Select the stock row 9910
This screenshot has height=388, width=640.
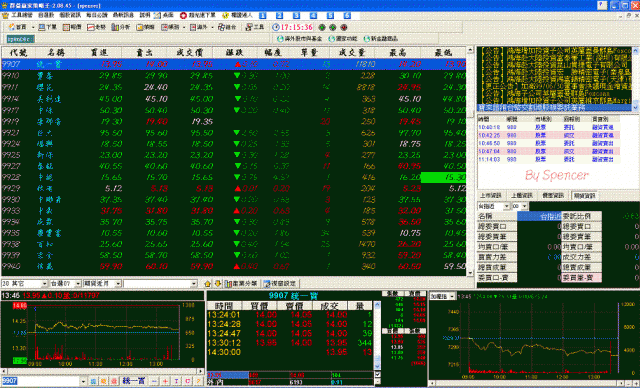click(x=233, y=75)
